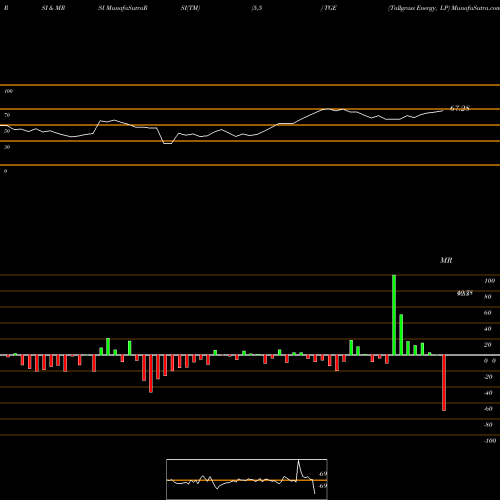This screenshot has height=500, width=500.
Task: Click the second-tallest green bar in MR histogram
Action: click(401, 335)
